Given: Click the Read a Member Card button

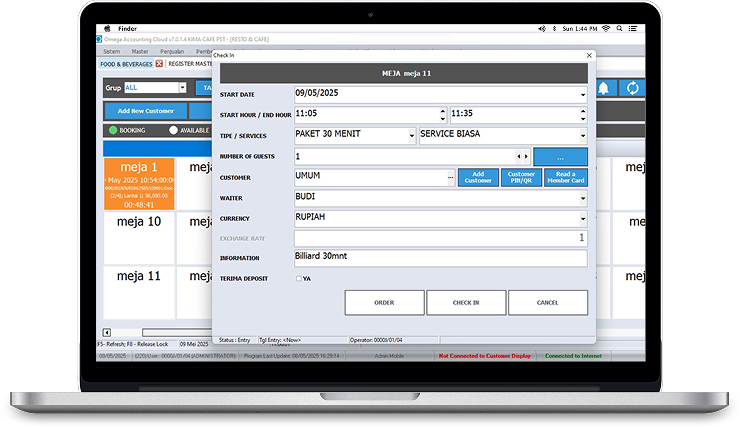Looking at the screenshot, I should [566, 177].
